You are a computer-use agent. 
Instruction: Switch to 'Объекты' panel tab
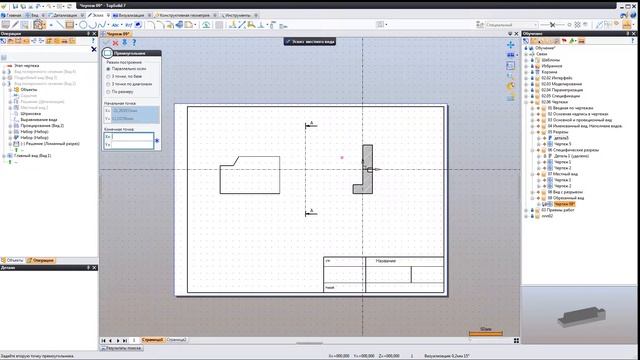(13, 260)
